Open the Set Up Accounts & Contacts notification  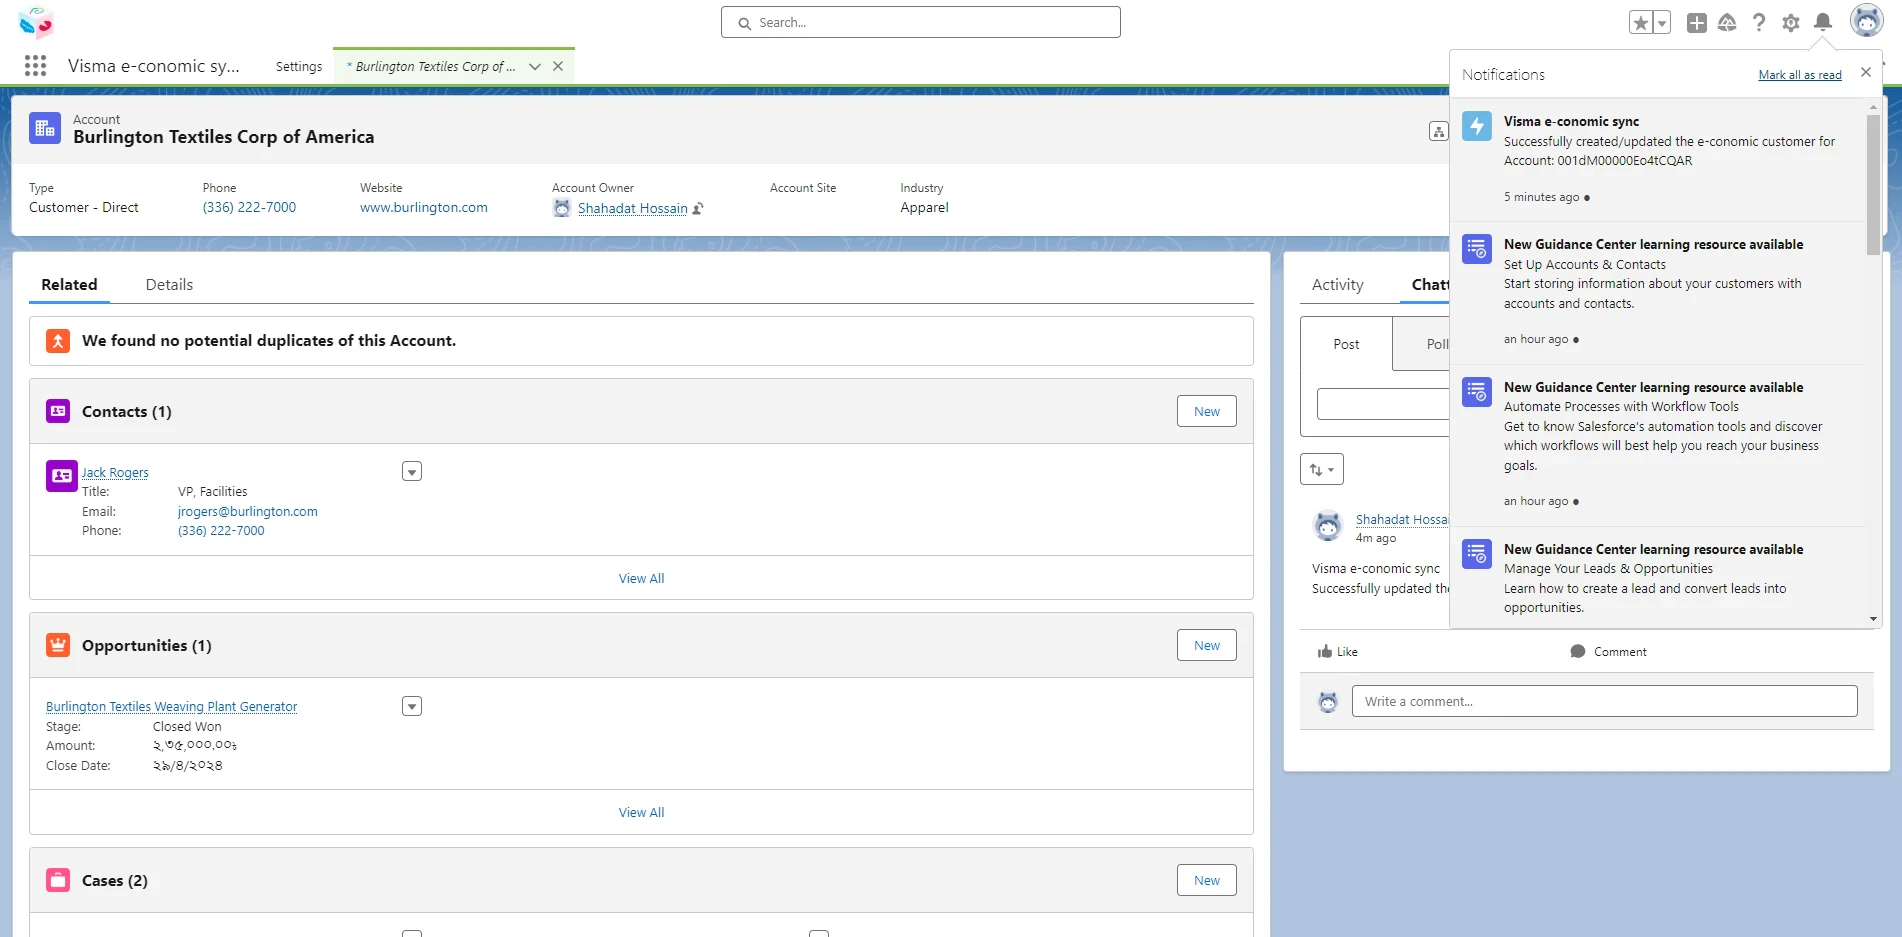point(1657,292)
